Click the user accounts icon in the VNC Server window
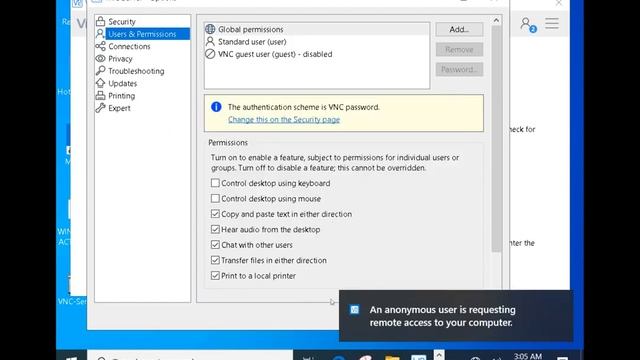This screenshot has width=640, height=360. coord(528,24)
